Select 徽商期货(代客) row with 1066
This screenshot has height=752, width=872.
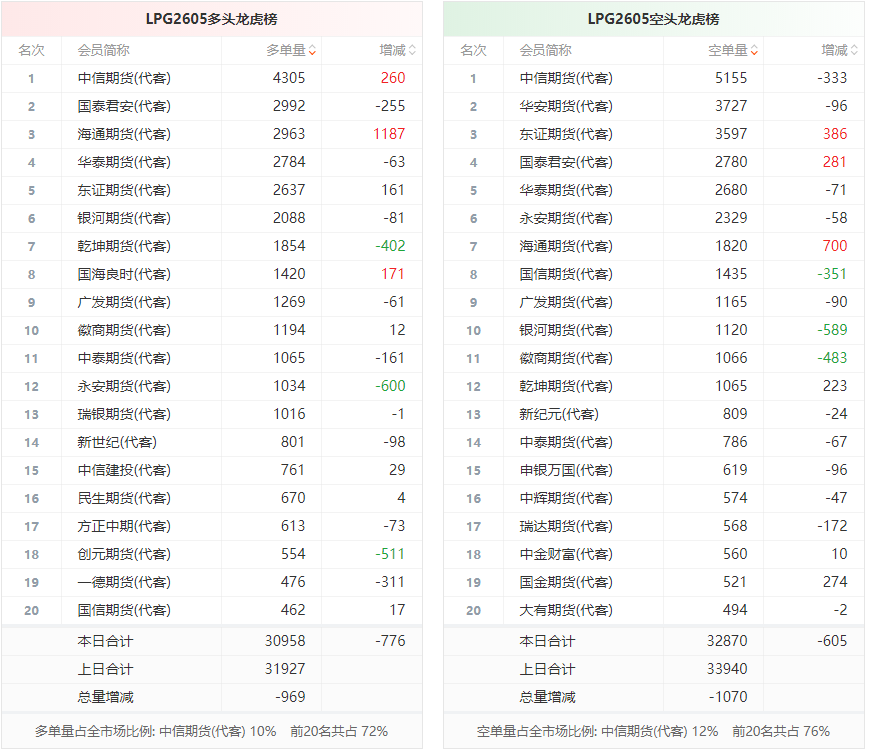tap(654, 358)
